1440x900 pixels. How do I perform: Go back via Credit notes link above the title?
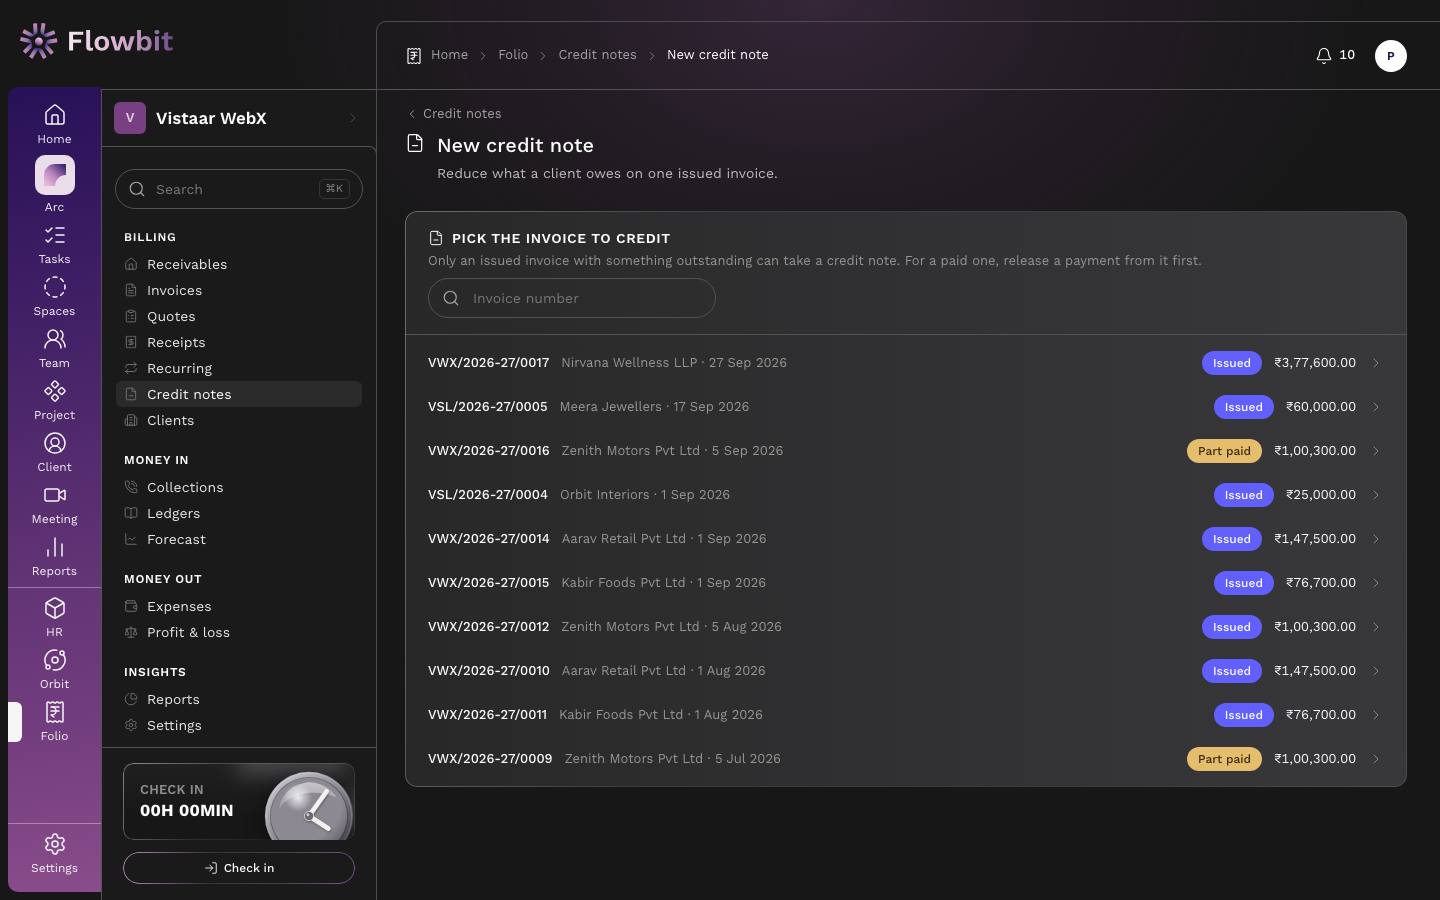coord(455,113)
